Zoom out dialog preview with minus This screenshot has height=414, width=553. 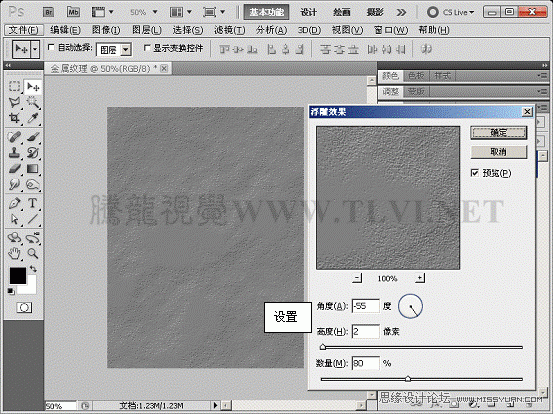357,278
